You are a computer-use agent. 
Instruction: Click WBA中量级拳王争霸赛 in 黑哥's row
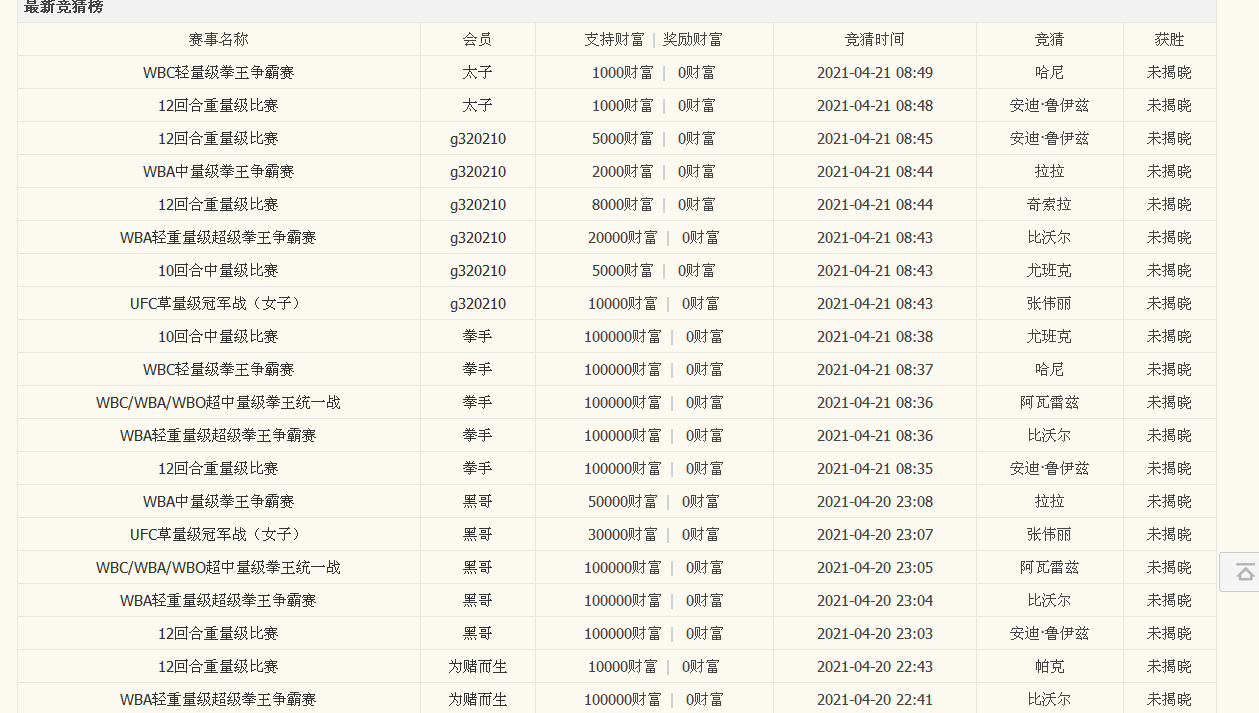pyautogui.click(x=218, y=501)
